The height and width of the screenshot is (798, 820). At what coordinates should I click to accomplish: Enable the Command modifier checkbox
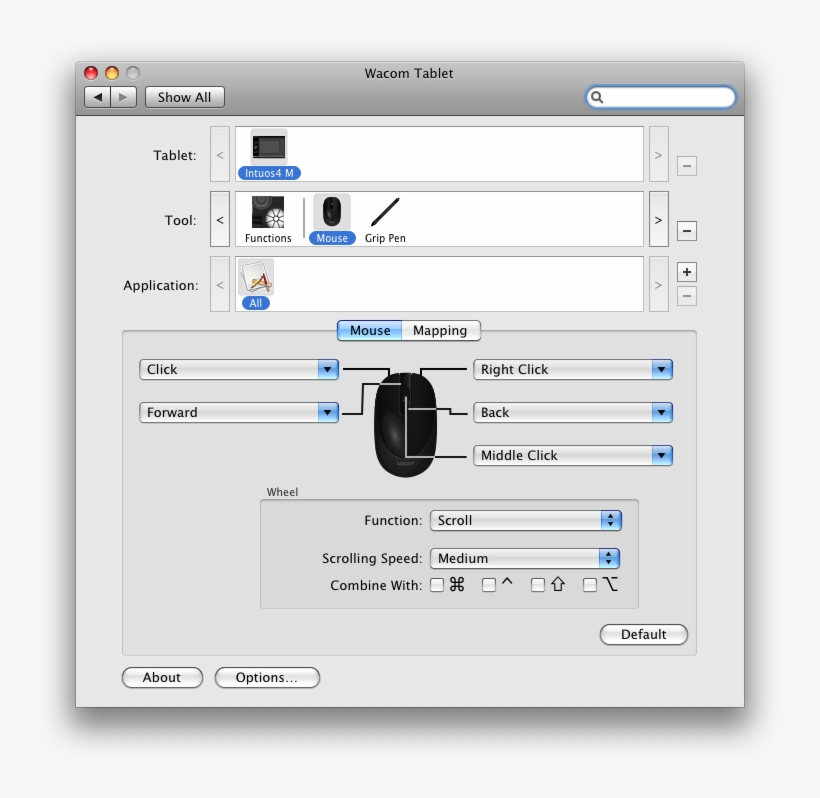[x=437, y=585]
